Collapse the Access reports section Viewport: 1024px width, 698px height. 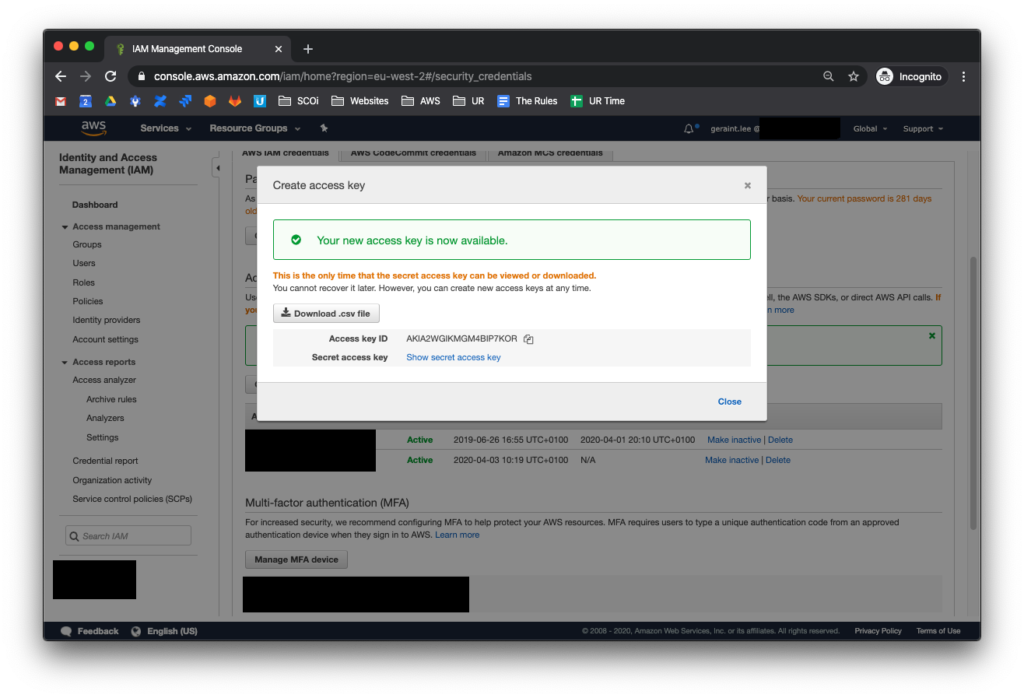pyautogui.click(x=65, y=362)
